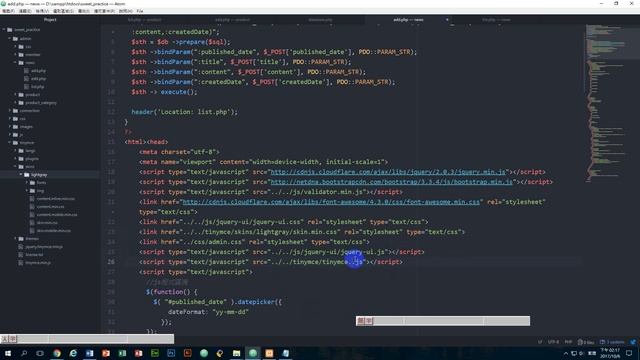Open the File menu in menu bar

coord(140,11)
